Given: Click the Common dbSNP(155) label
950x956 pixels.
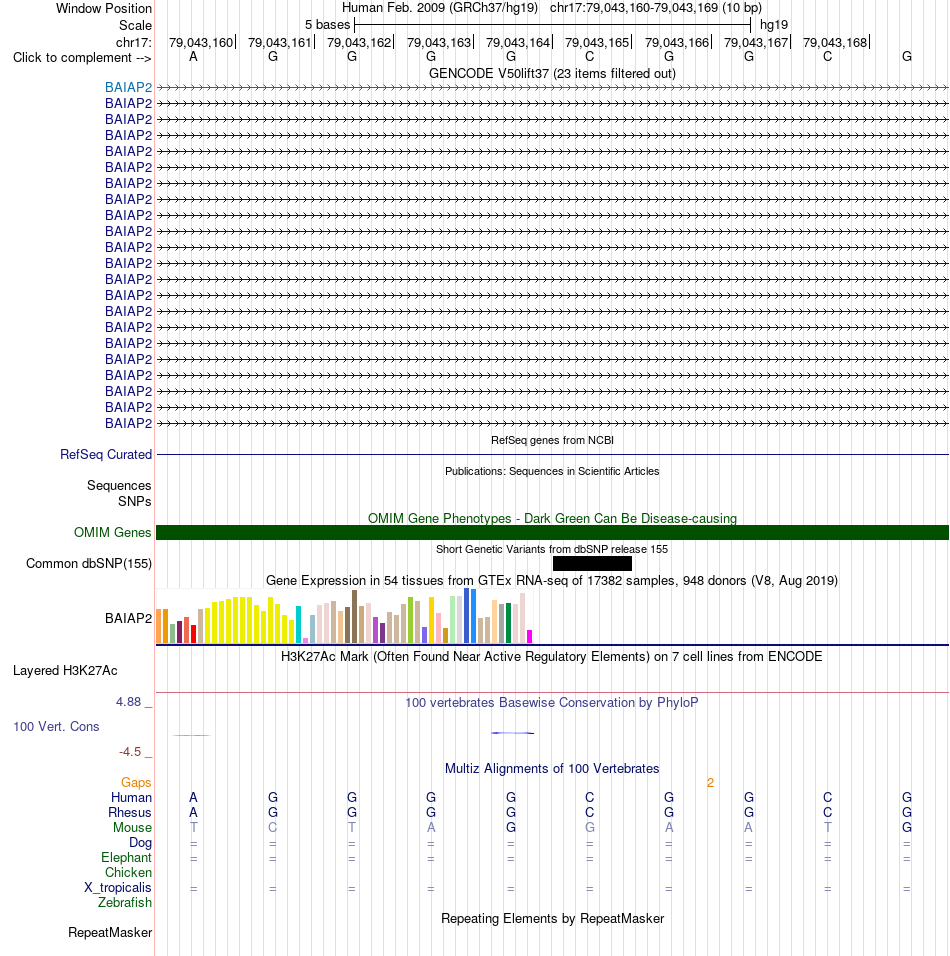Looking at the screenshot, I should click(88, 563).
